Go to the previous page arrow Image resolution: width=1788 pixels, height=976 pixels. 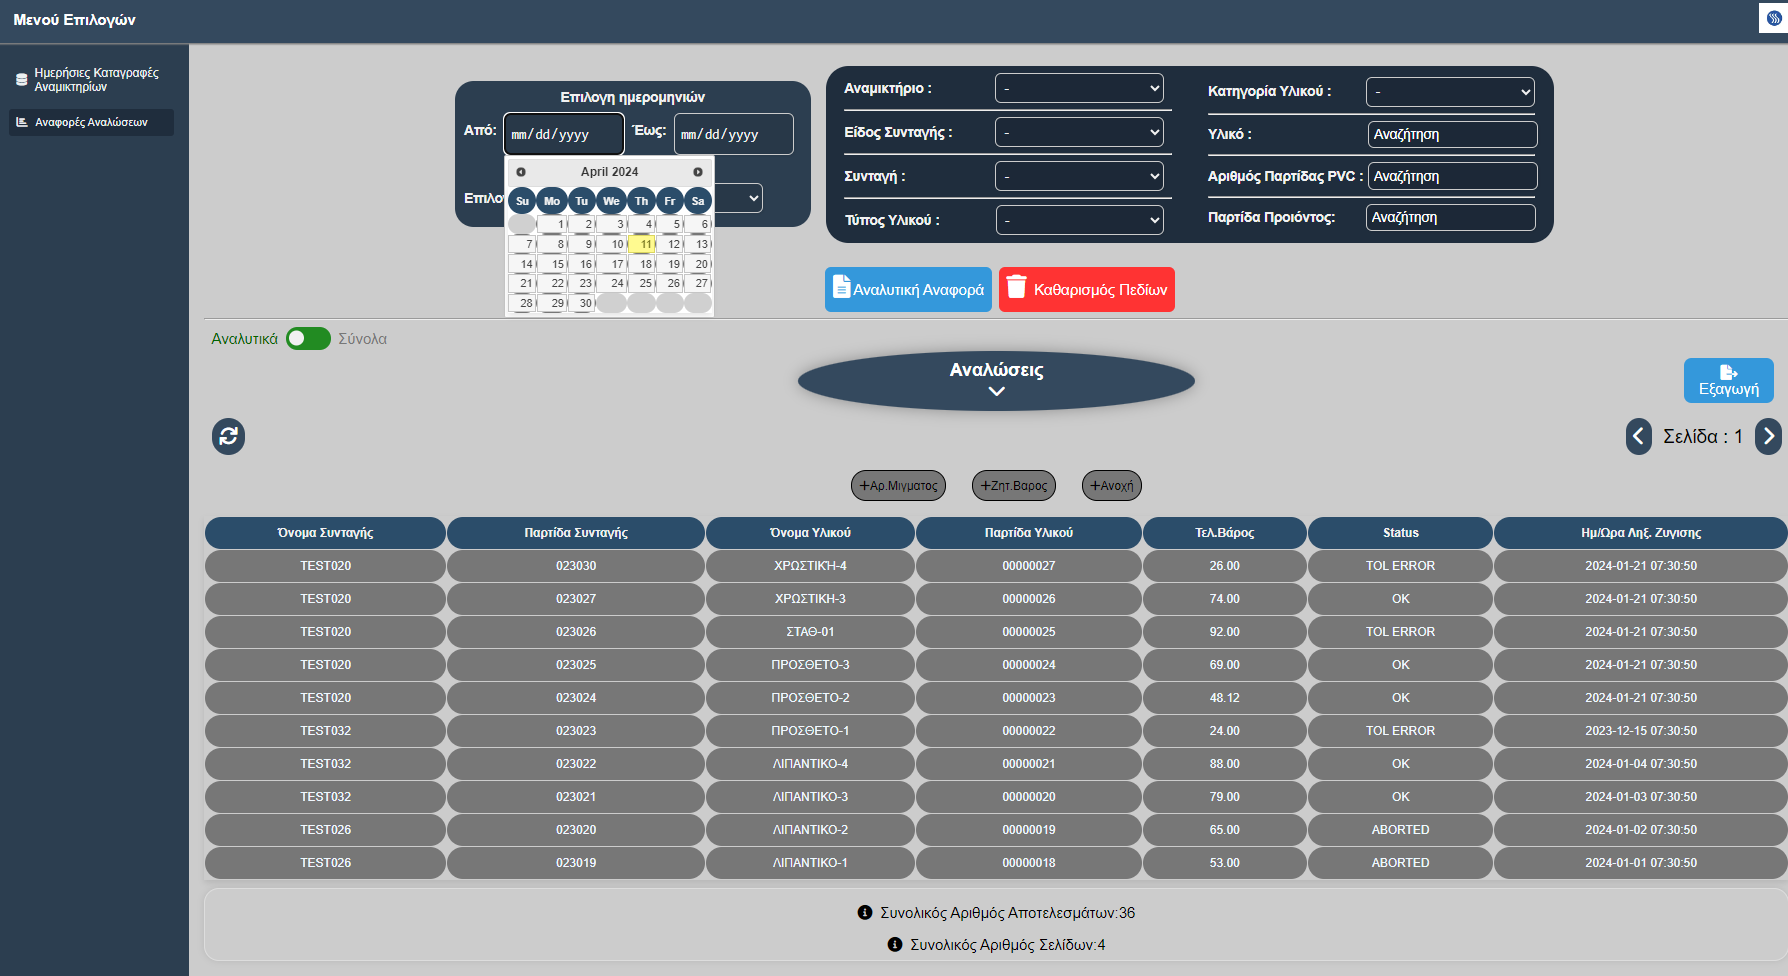pyautogui.click(x=1638, y=436)
